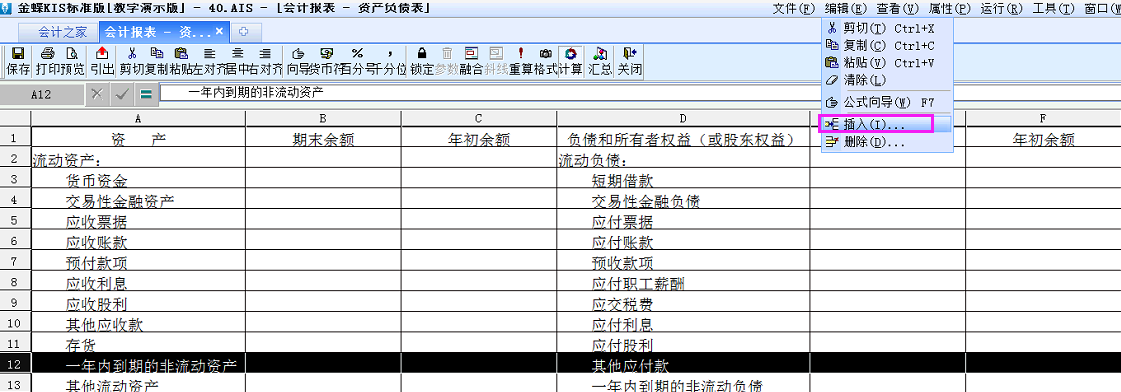Choose 插入(I)... from the edit menu

point(888,124)
